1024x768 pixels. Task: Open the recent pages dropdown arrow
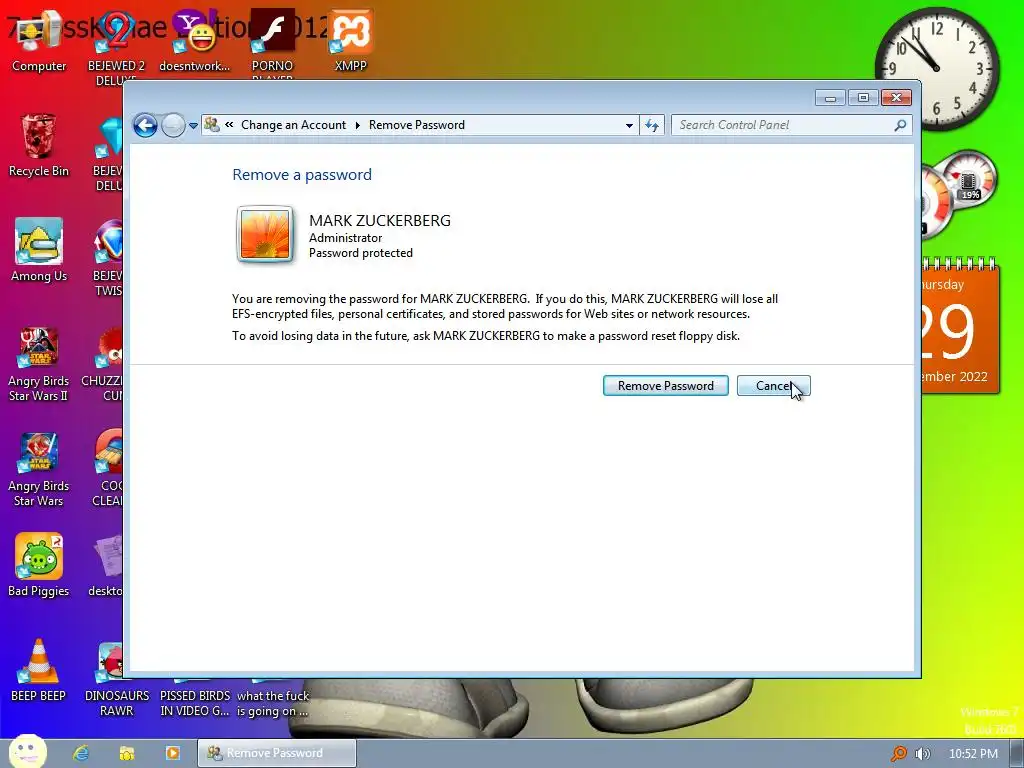193,125
